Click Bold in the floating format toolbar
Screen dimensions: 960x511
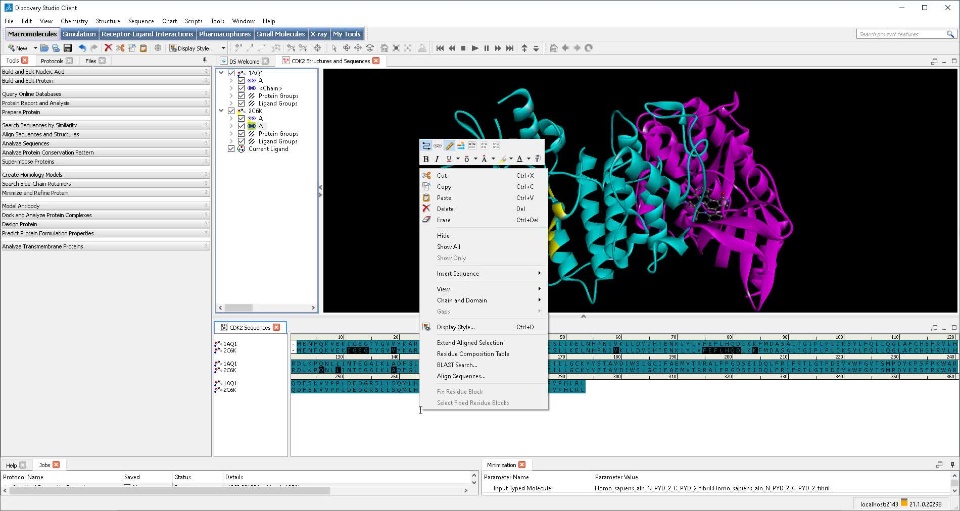pyautogui.click(x=426, y=159)
